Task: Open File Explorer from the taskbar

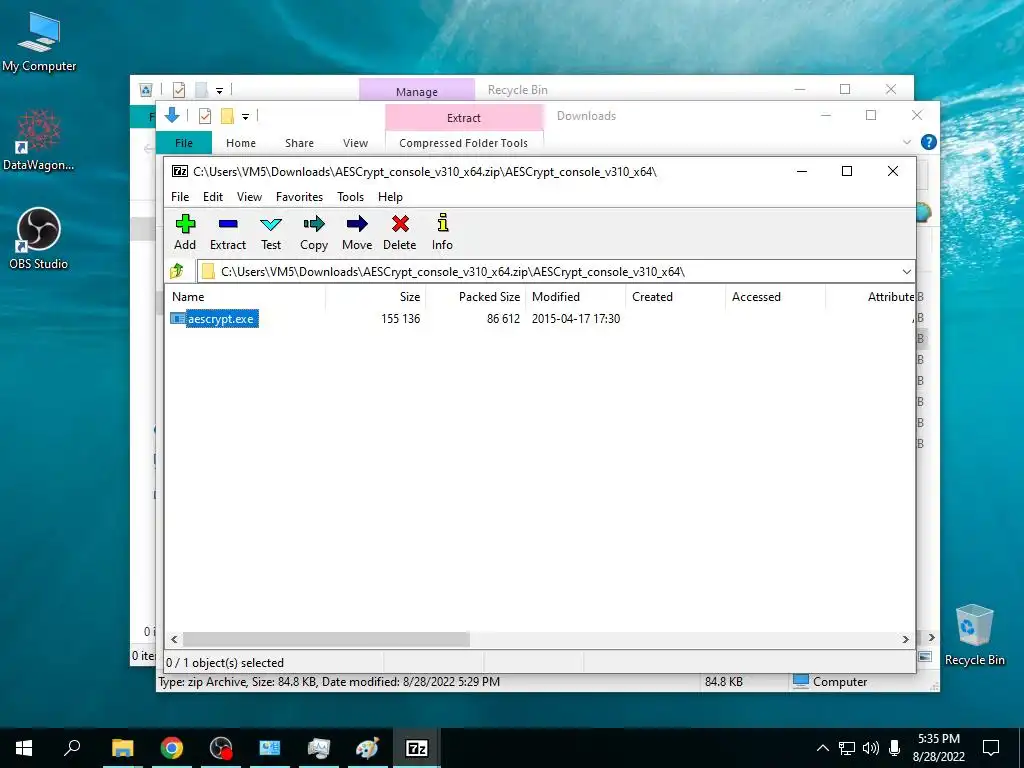Action: tap(122, 748)
